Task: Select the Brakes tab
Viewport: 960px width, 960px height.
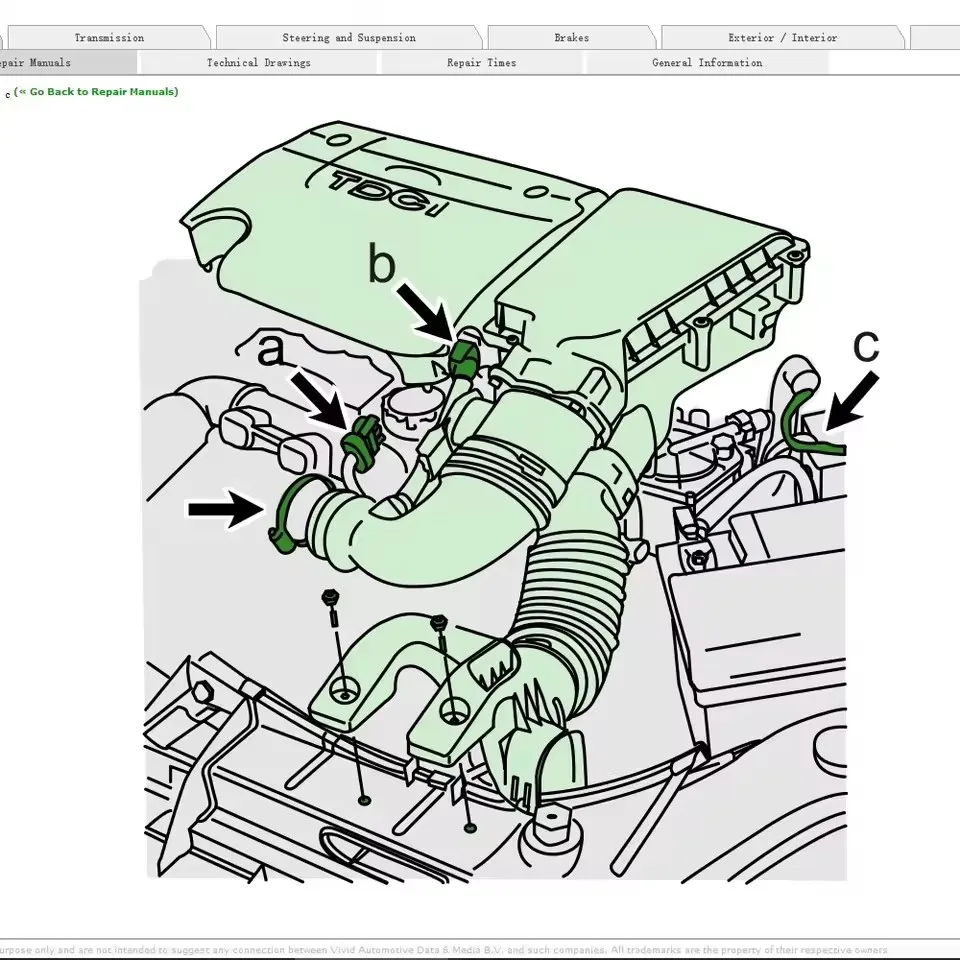Action: click(x=570, y=37)
